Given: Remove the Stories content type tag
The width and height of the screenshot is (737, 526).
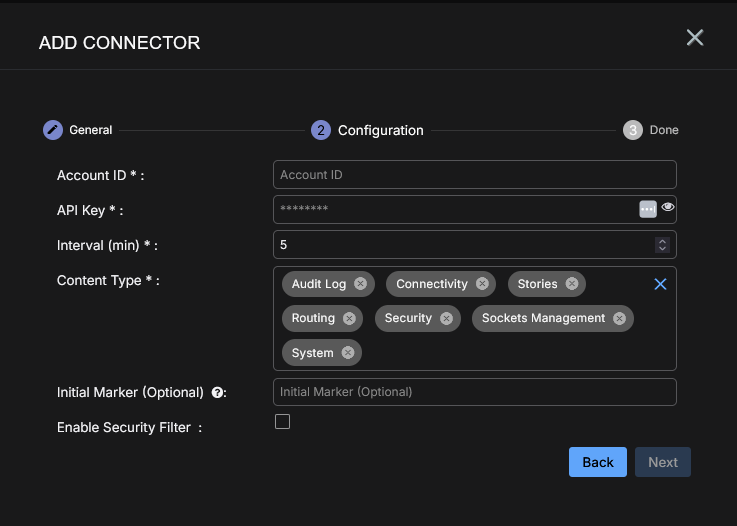Looking at the screenshot, I should 572,284.
